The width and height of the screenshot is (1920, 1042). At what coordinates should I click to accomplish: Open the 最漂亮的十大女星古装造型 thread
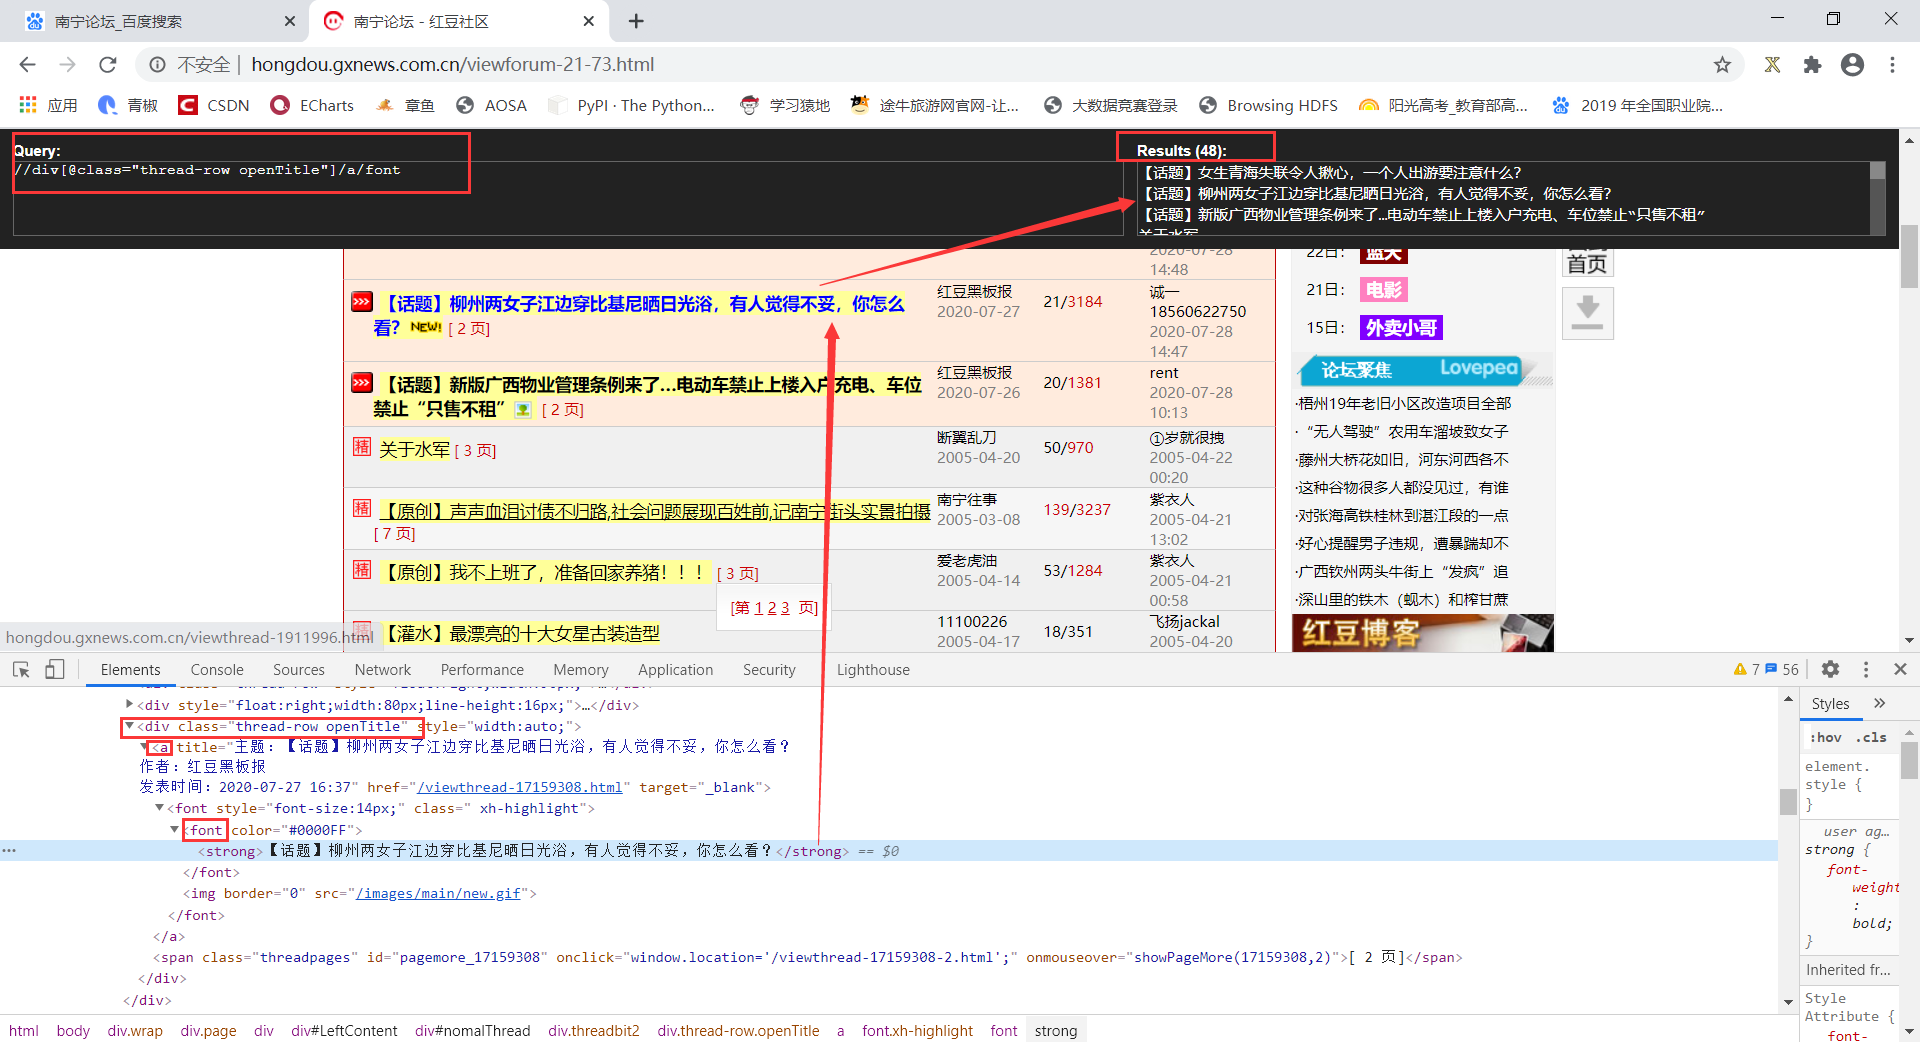[x=522, y=633]
